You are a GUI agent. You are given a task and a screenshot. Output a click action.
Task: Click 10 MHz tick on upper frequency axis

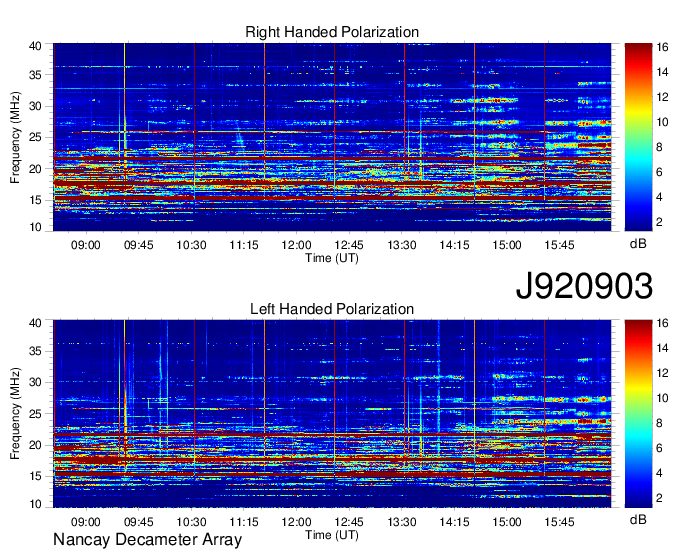[x=35, y=227]
